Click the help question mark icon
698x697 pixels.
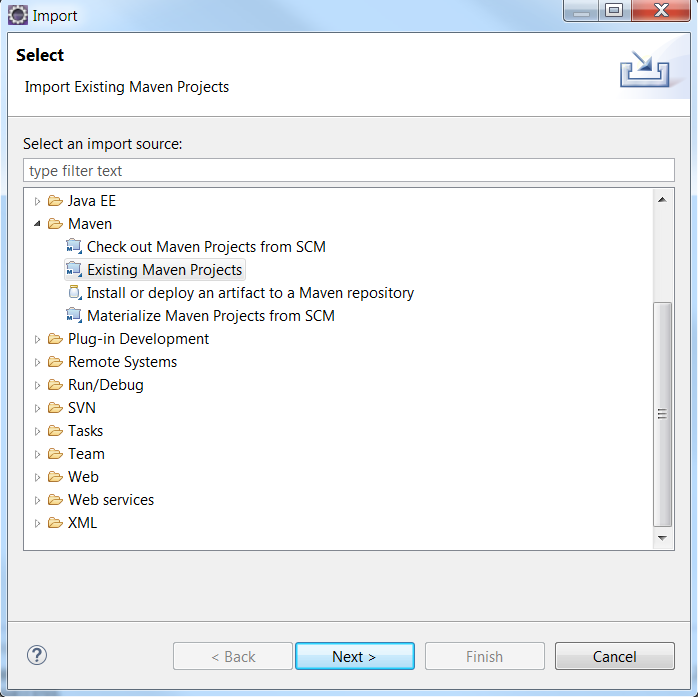coord(37,656)
